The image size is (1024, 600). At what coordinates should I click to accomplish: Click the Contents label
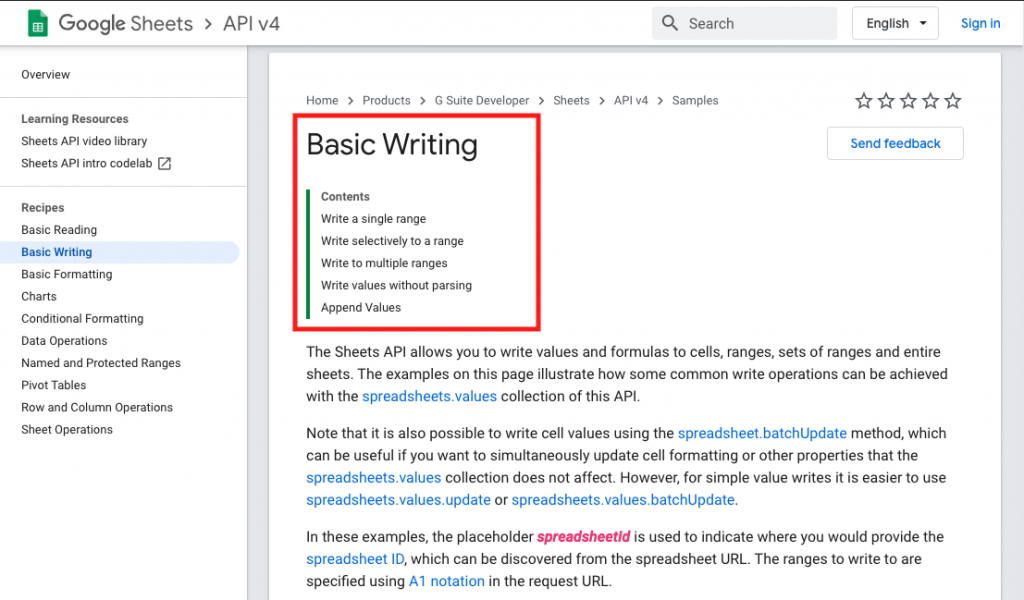point(345,197)
